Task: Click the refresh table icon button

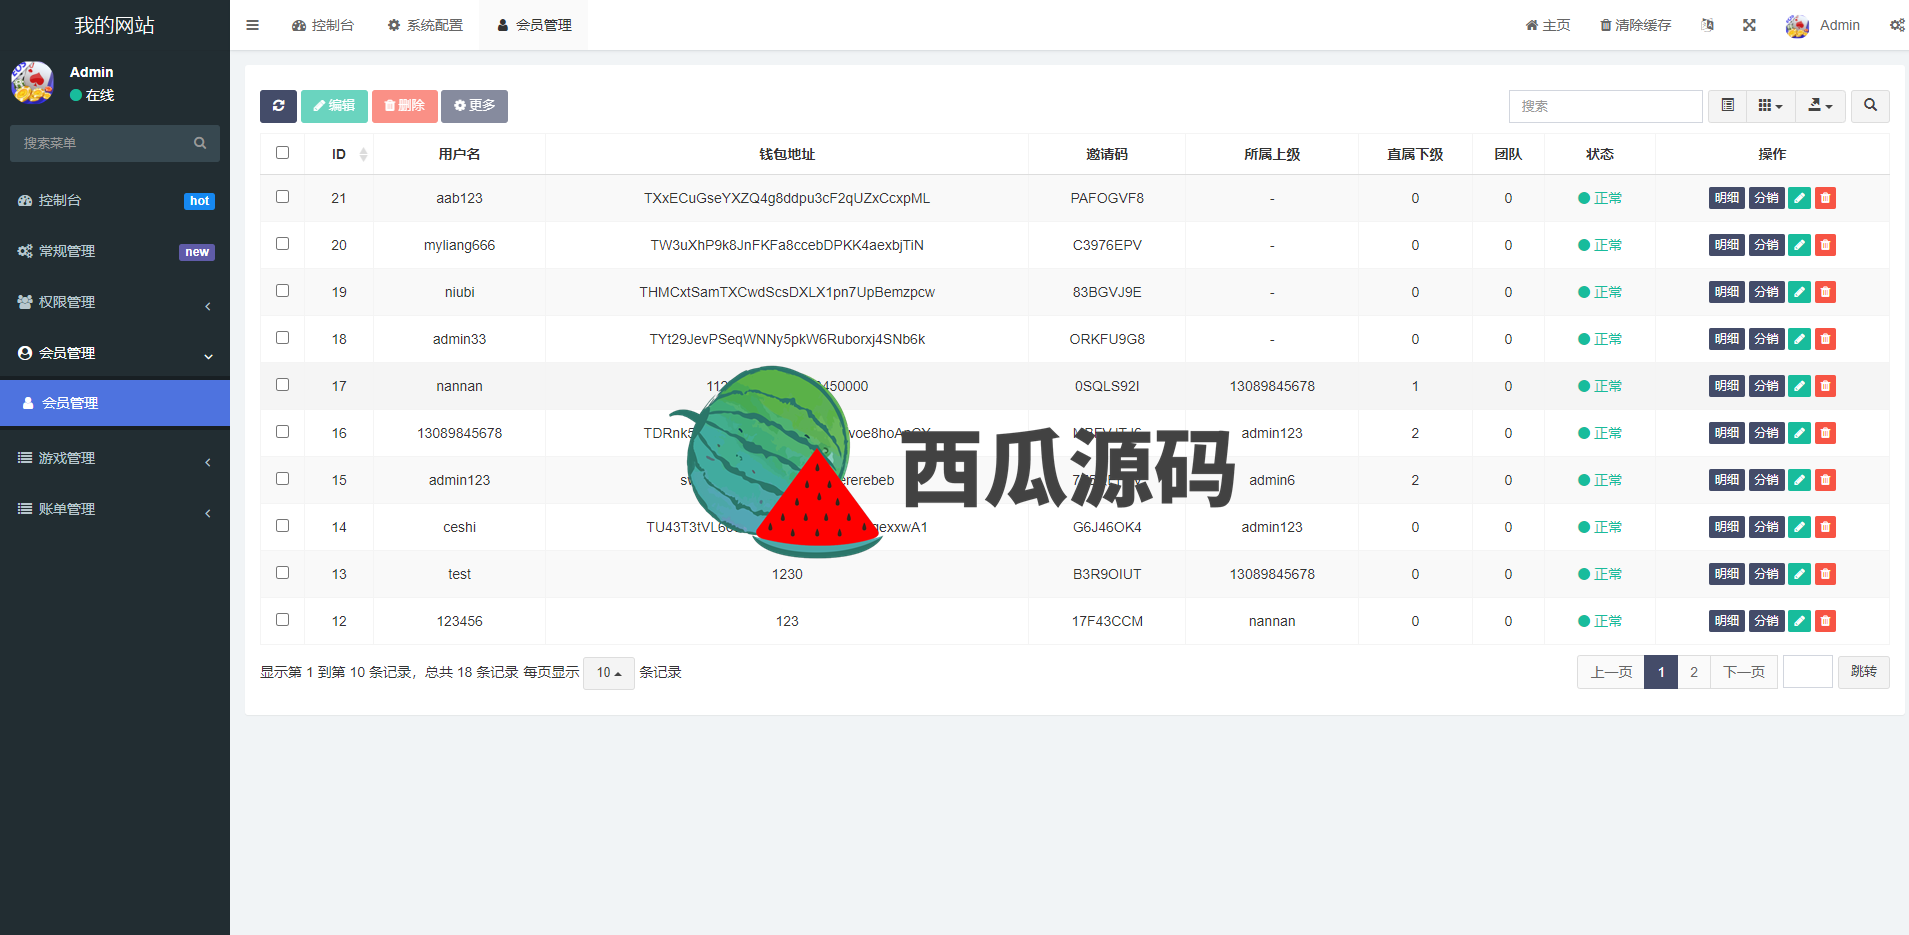Action: coord(278,106)
